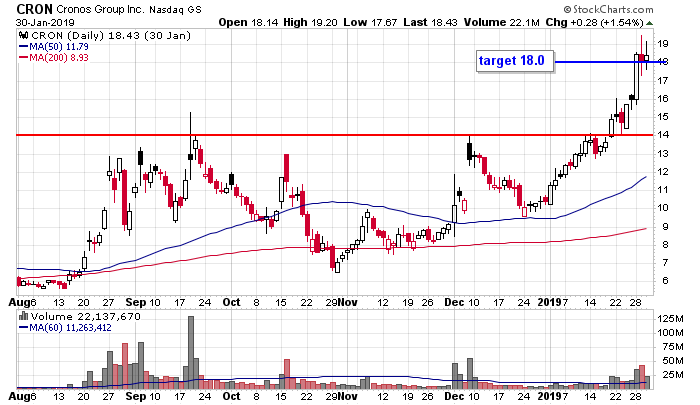Click the CRON ticker symbol heading
700x405 pixels.
(x=34, y=8)
